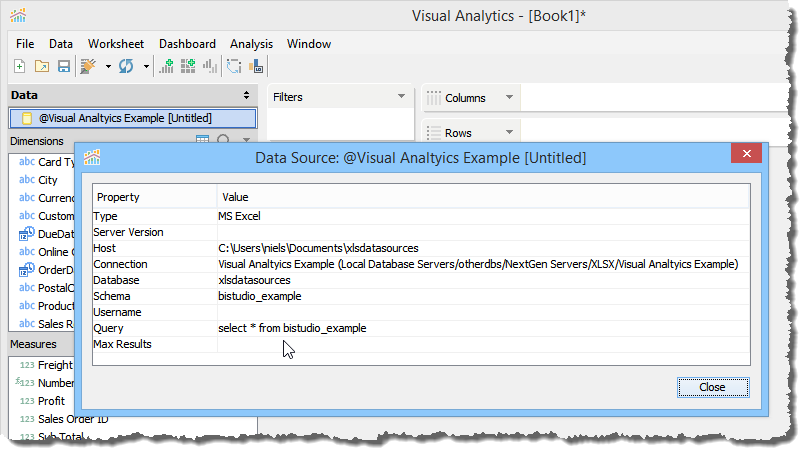Open the Analysis menu

251,44
